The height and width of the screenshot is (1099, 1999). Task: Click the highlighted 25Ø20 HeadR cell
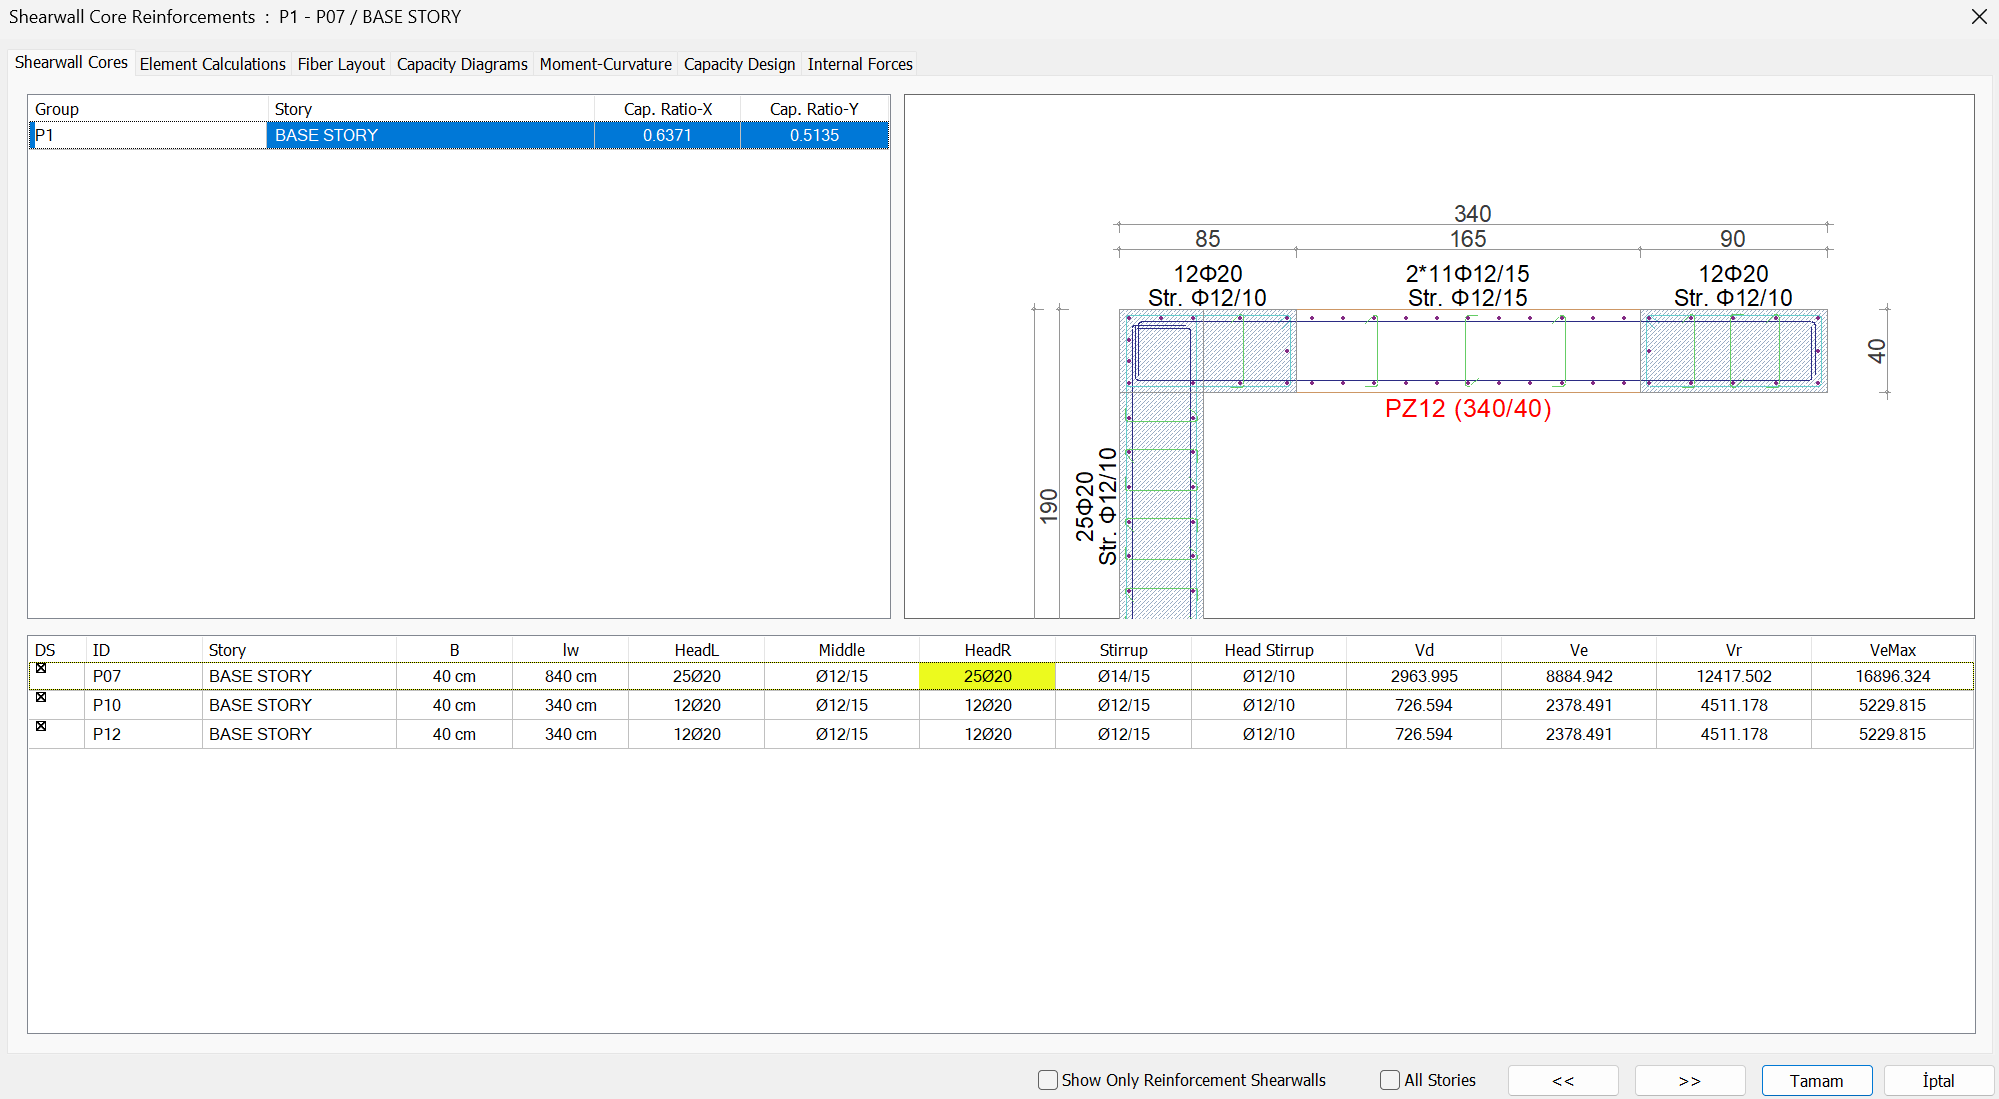coord(987,675)
